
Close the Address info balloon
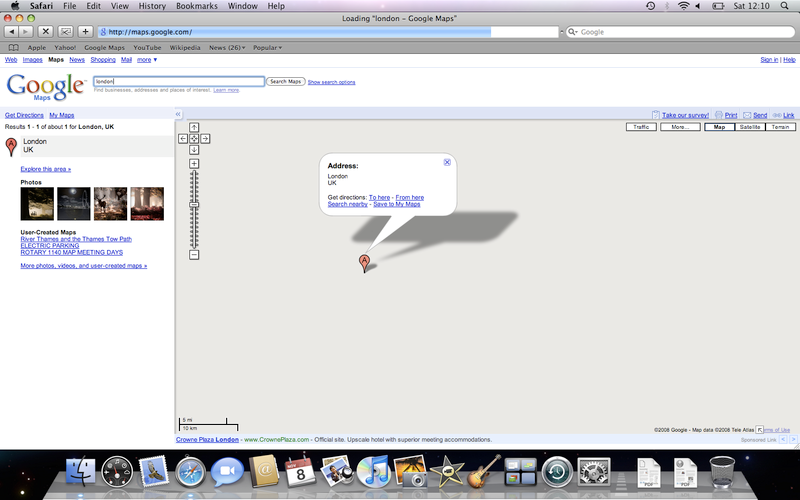point(447,162)
